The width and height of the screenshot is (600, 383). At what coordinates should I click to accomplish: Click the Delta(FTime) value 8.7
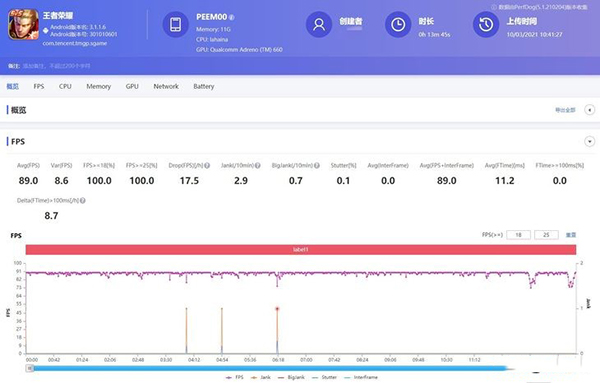click(51, 216)
